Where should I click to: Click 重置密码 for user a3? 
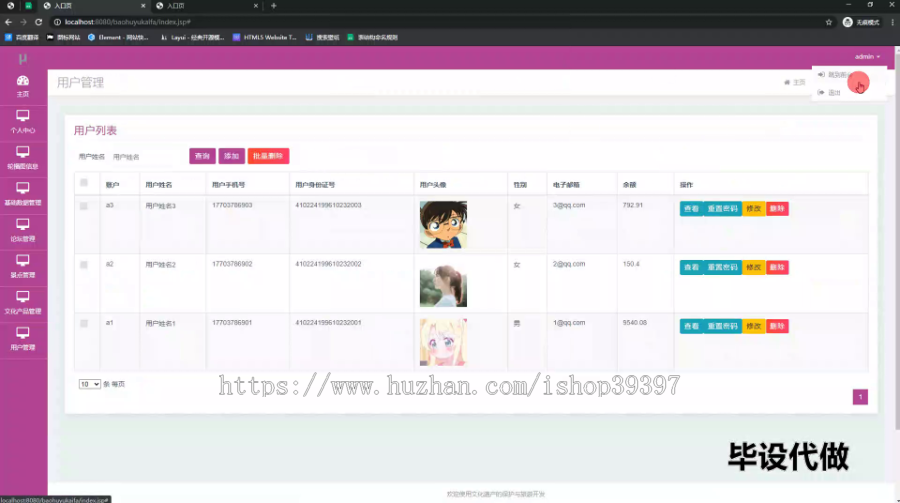(722, 208)
